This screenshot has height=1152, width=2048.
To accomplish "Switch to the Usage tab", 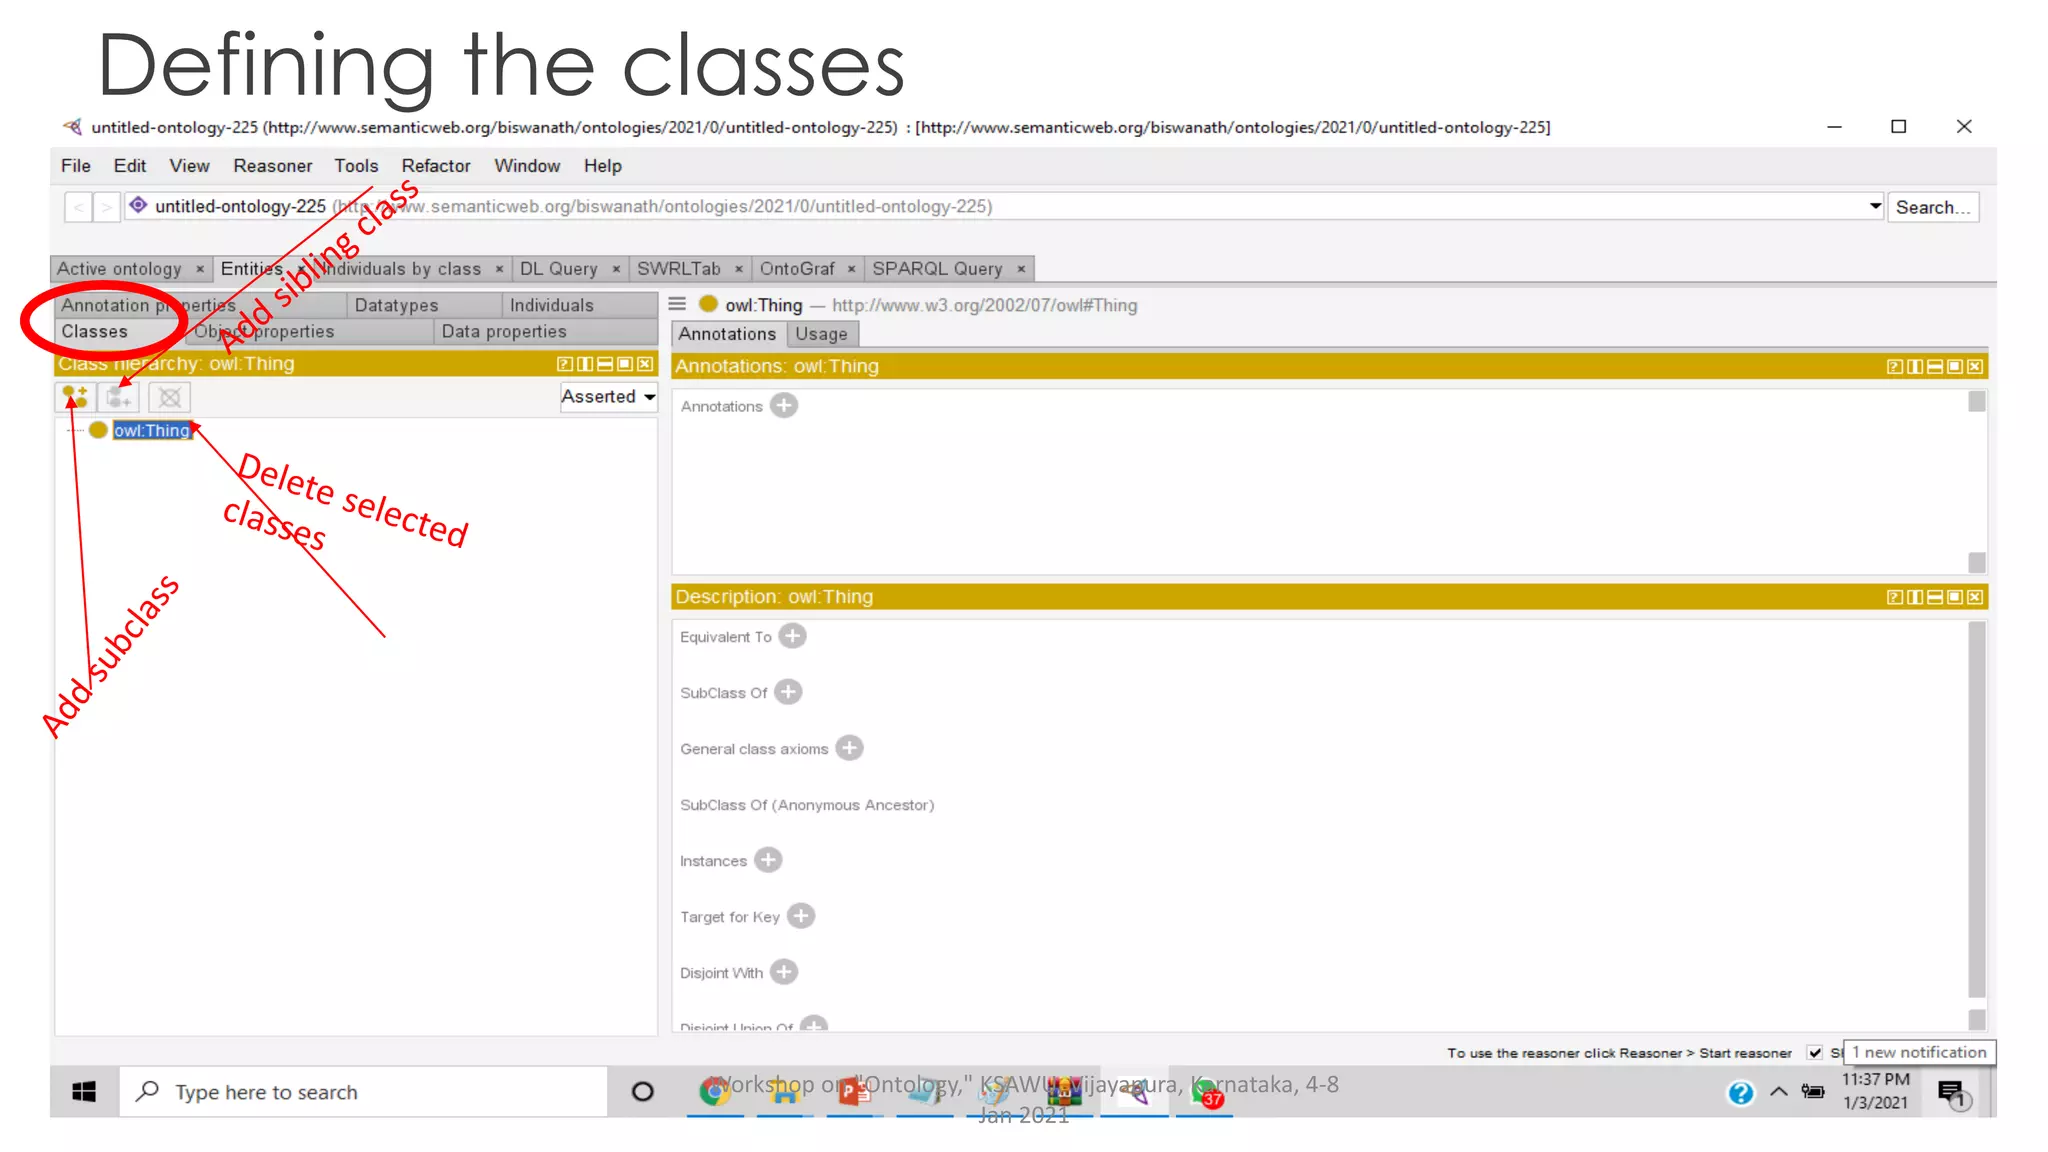I will 821,334.
